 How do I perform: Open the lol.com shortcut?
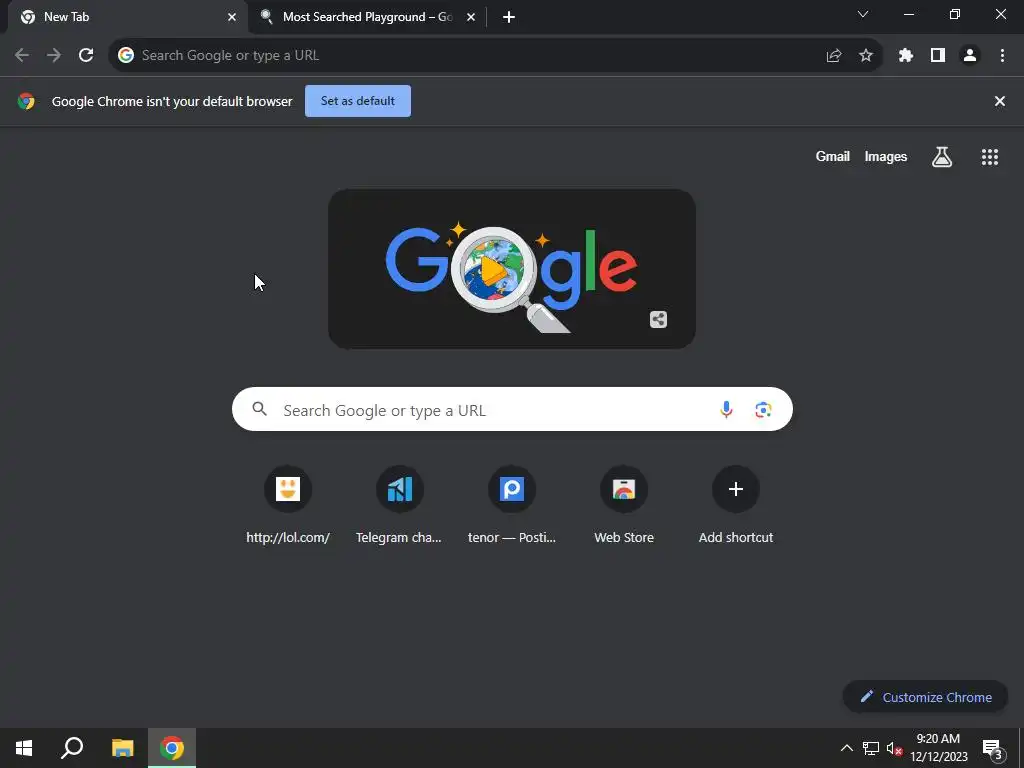(x=288, y=505)
